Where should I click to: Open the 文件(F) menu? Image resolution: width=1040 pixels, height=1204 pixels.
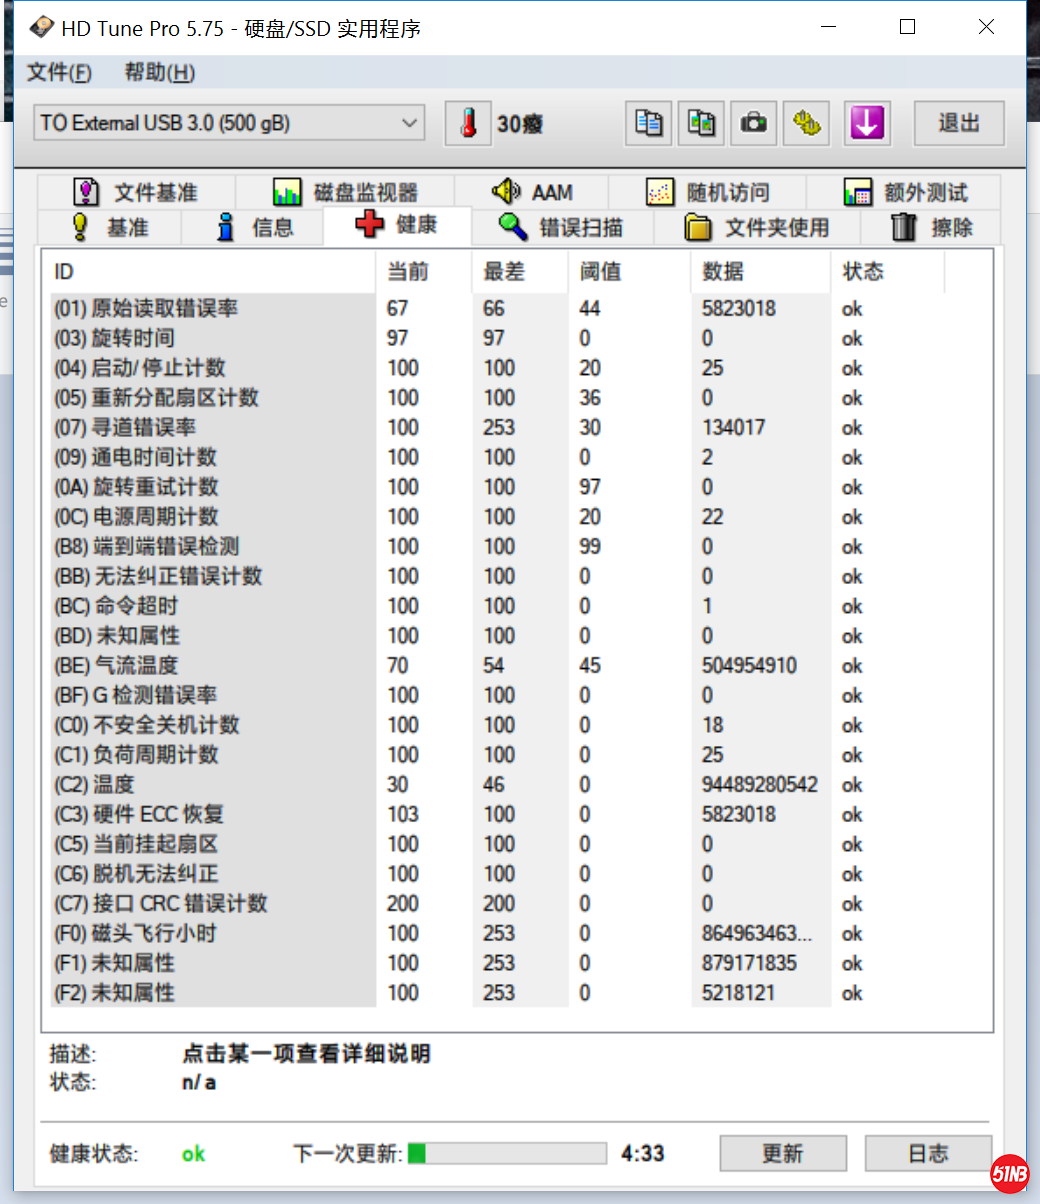tap(59, 72)
